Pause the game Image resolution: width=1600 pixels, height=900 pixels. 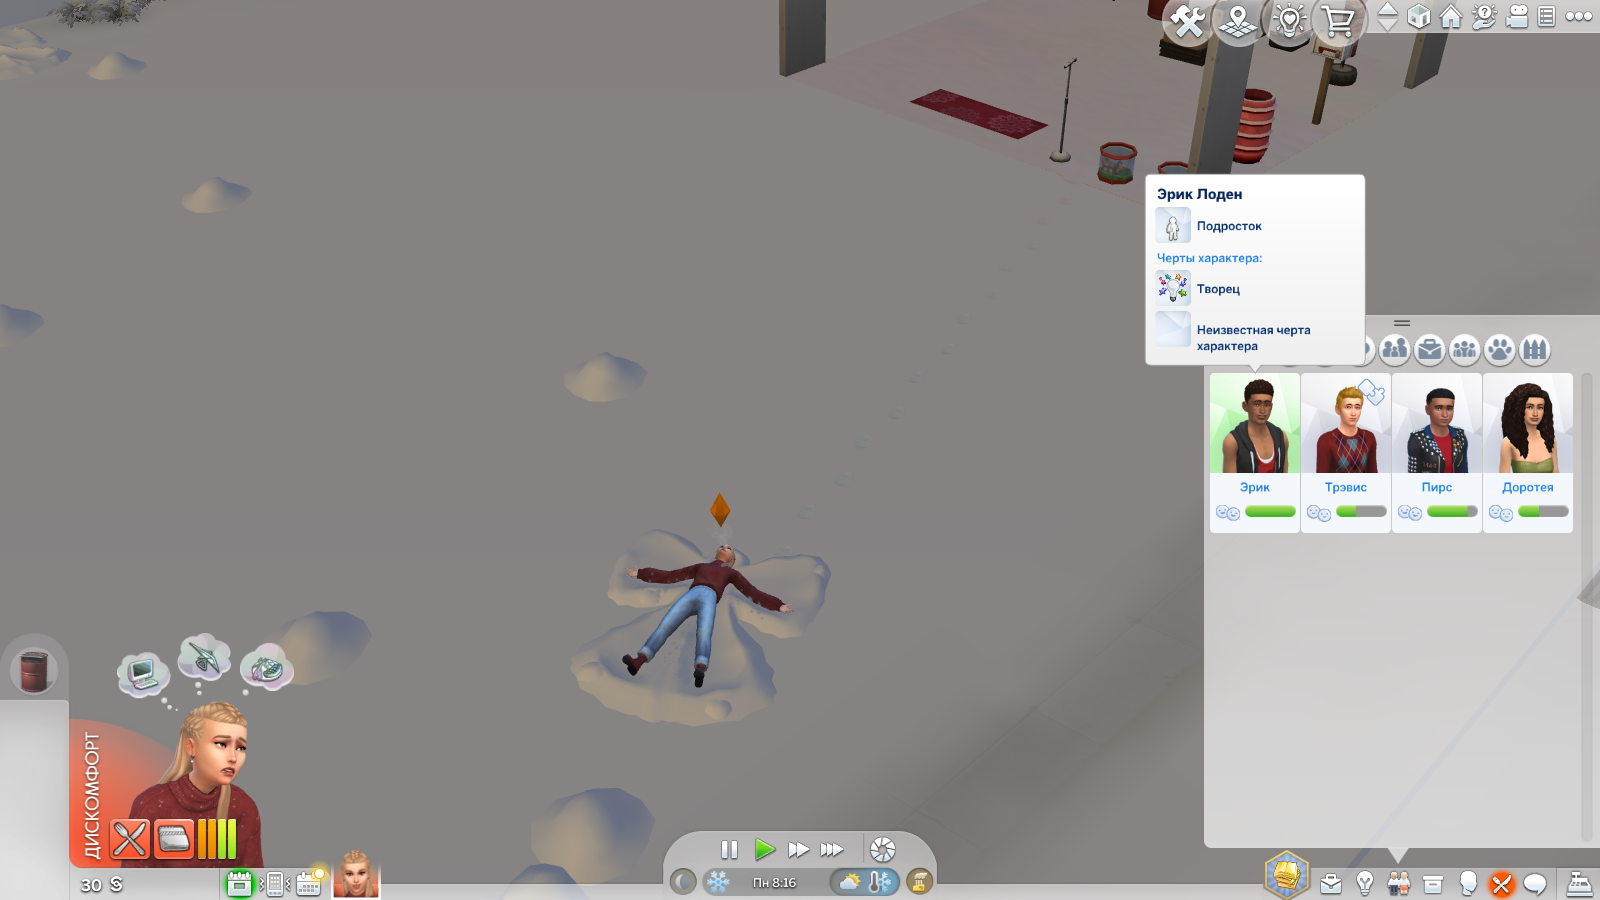(x=729, y=850)
